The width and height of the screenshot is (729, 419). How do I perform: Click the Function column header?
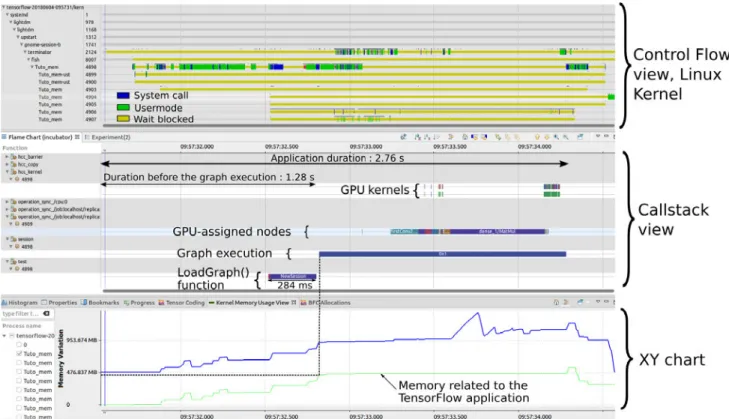coord(15,148)
